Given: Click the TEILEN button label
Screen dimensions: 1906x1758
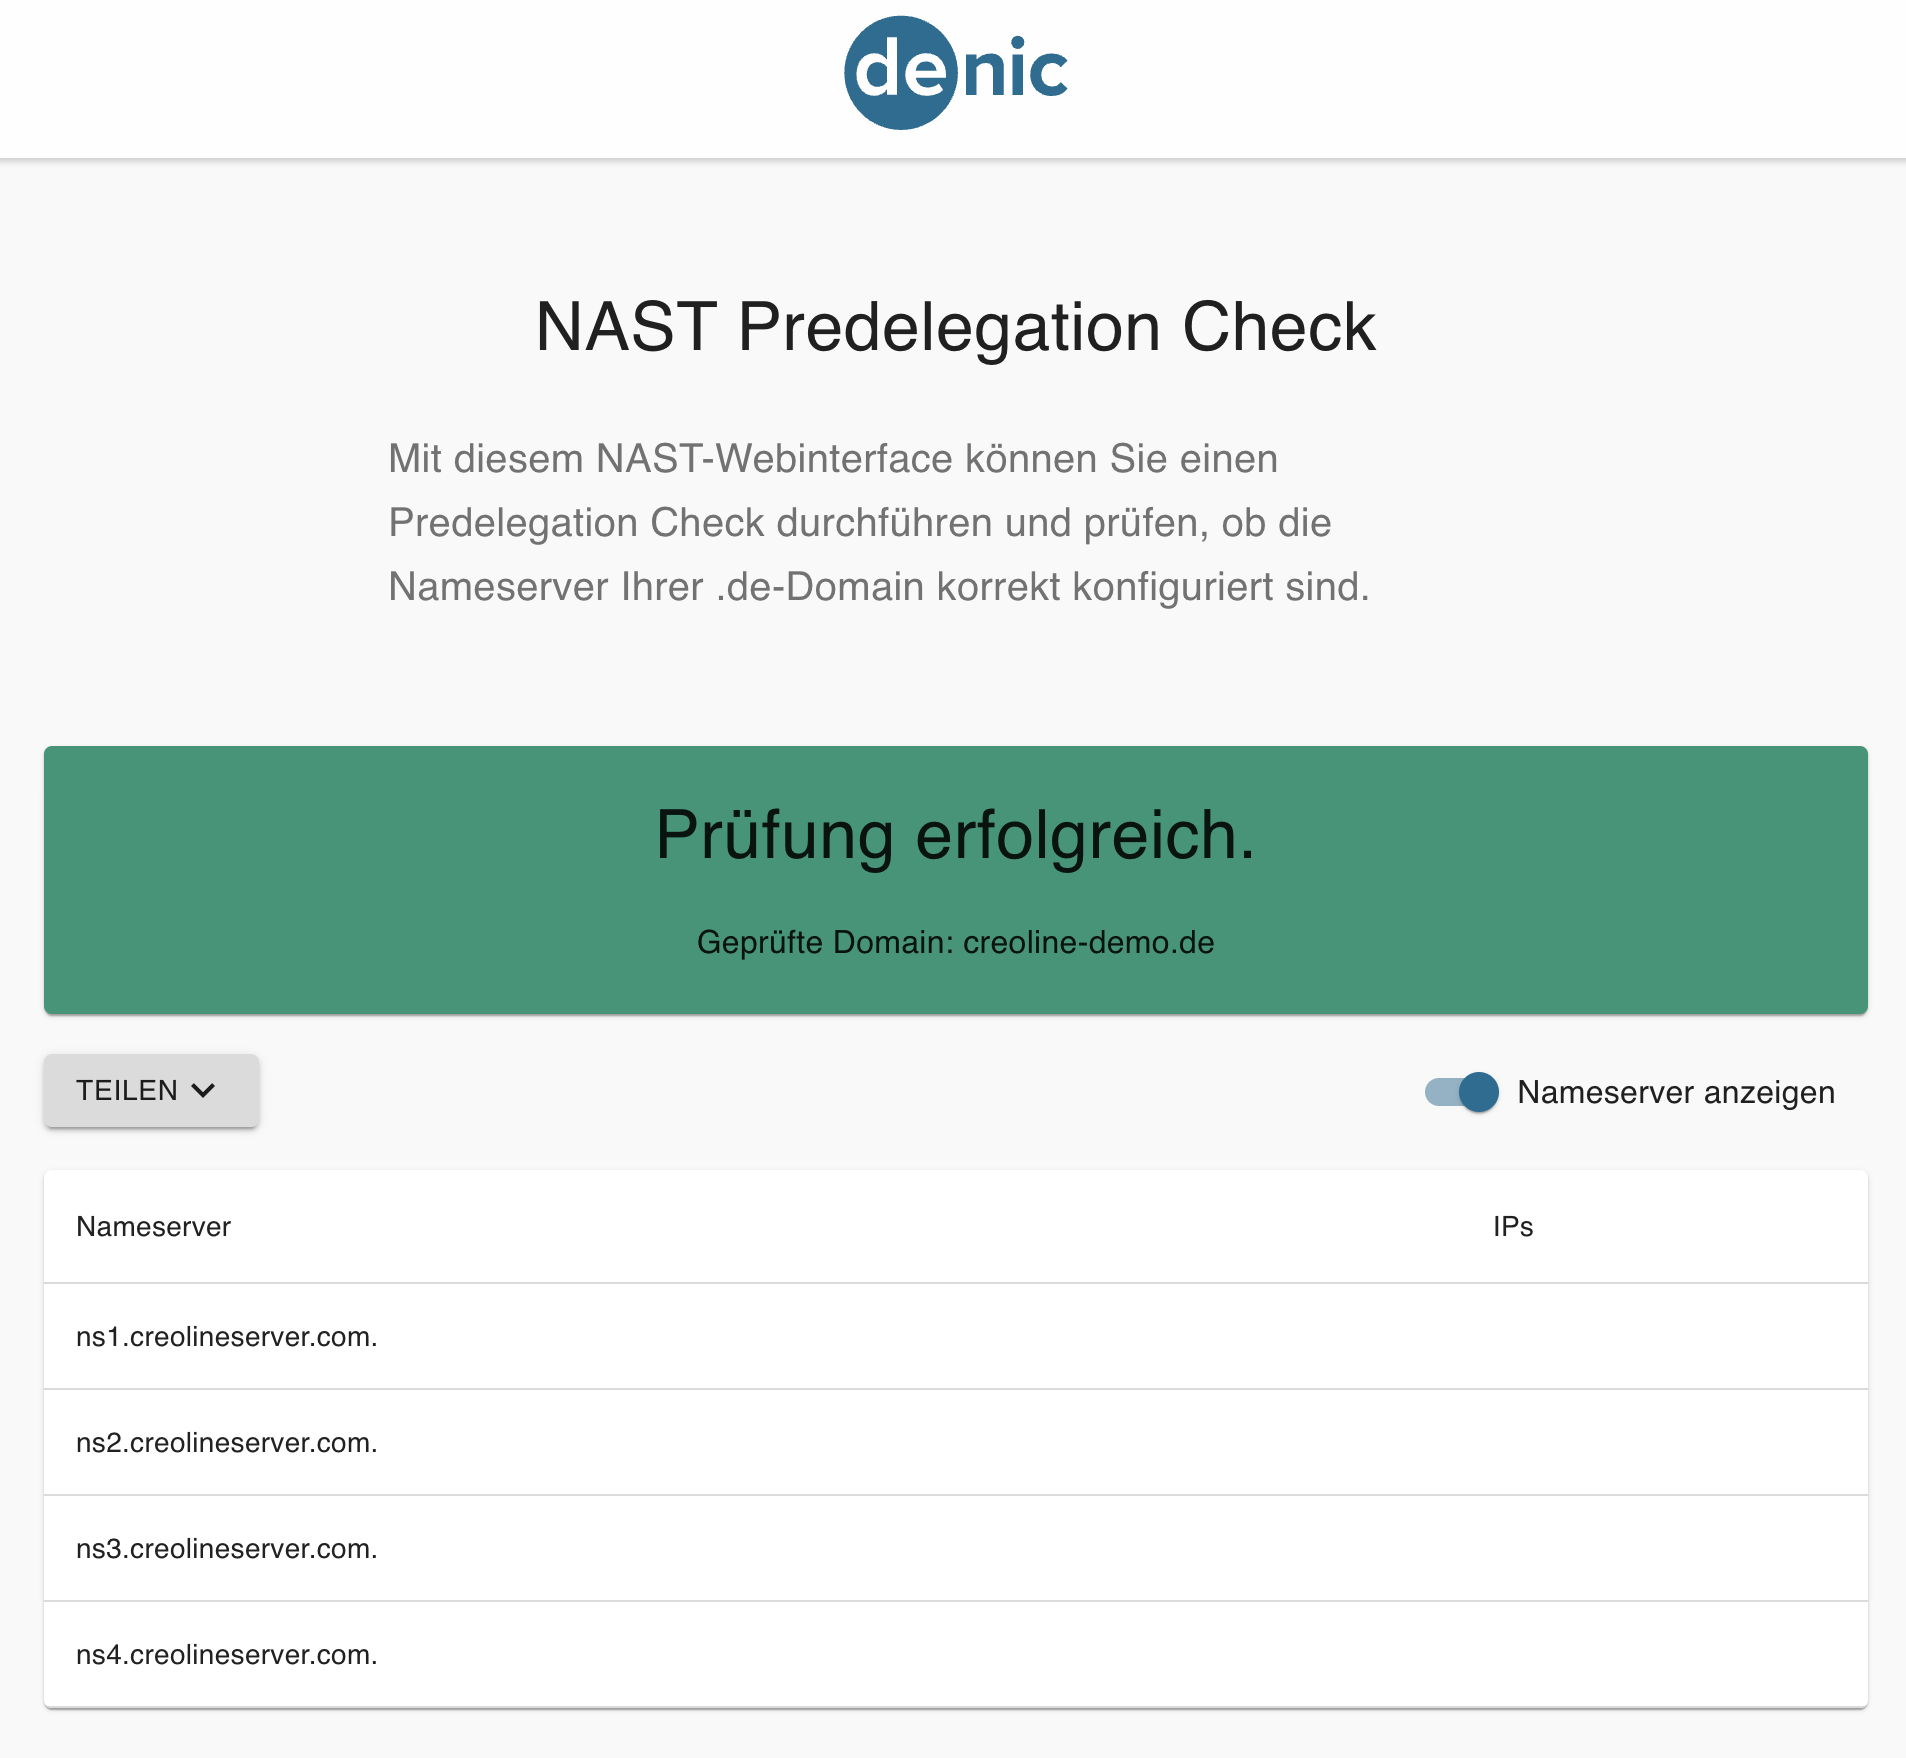Looking at the screenshot, I should [x=127, y=1090].
